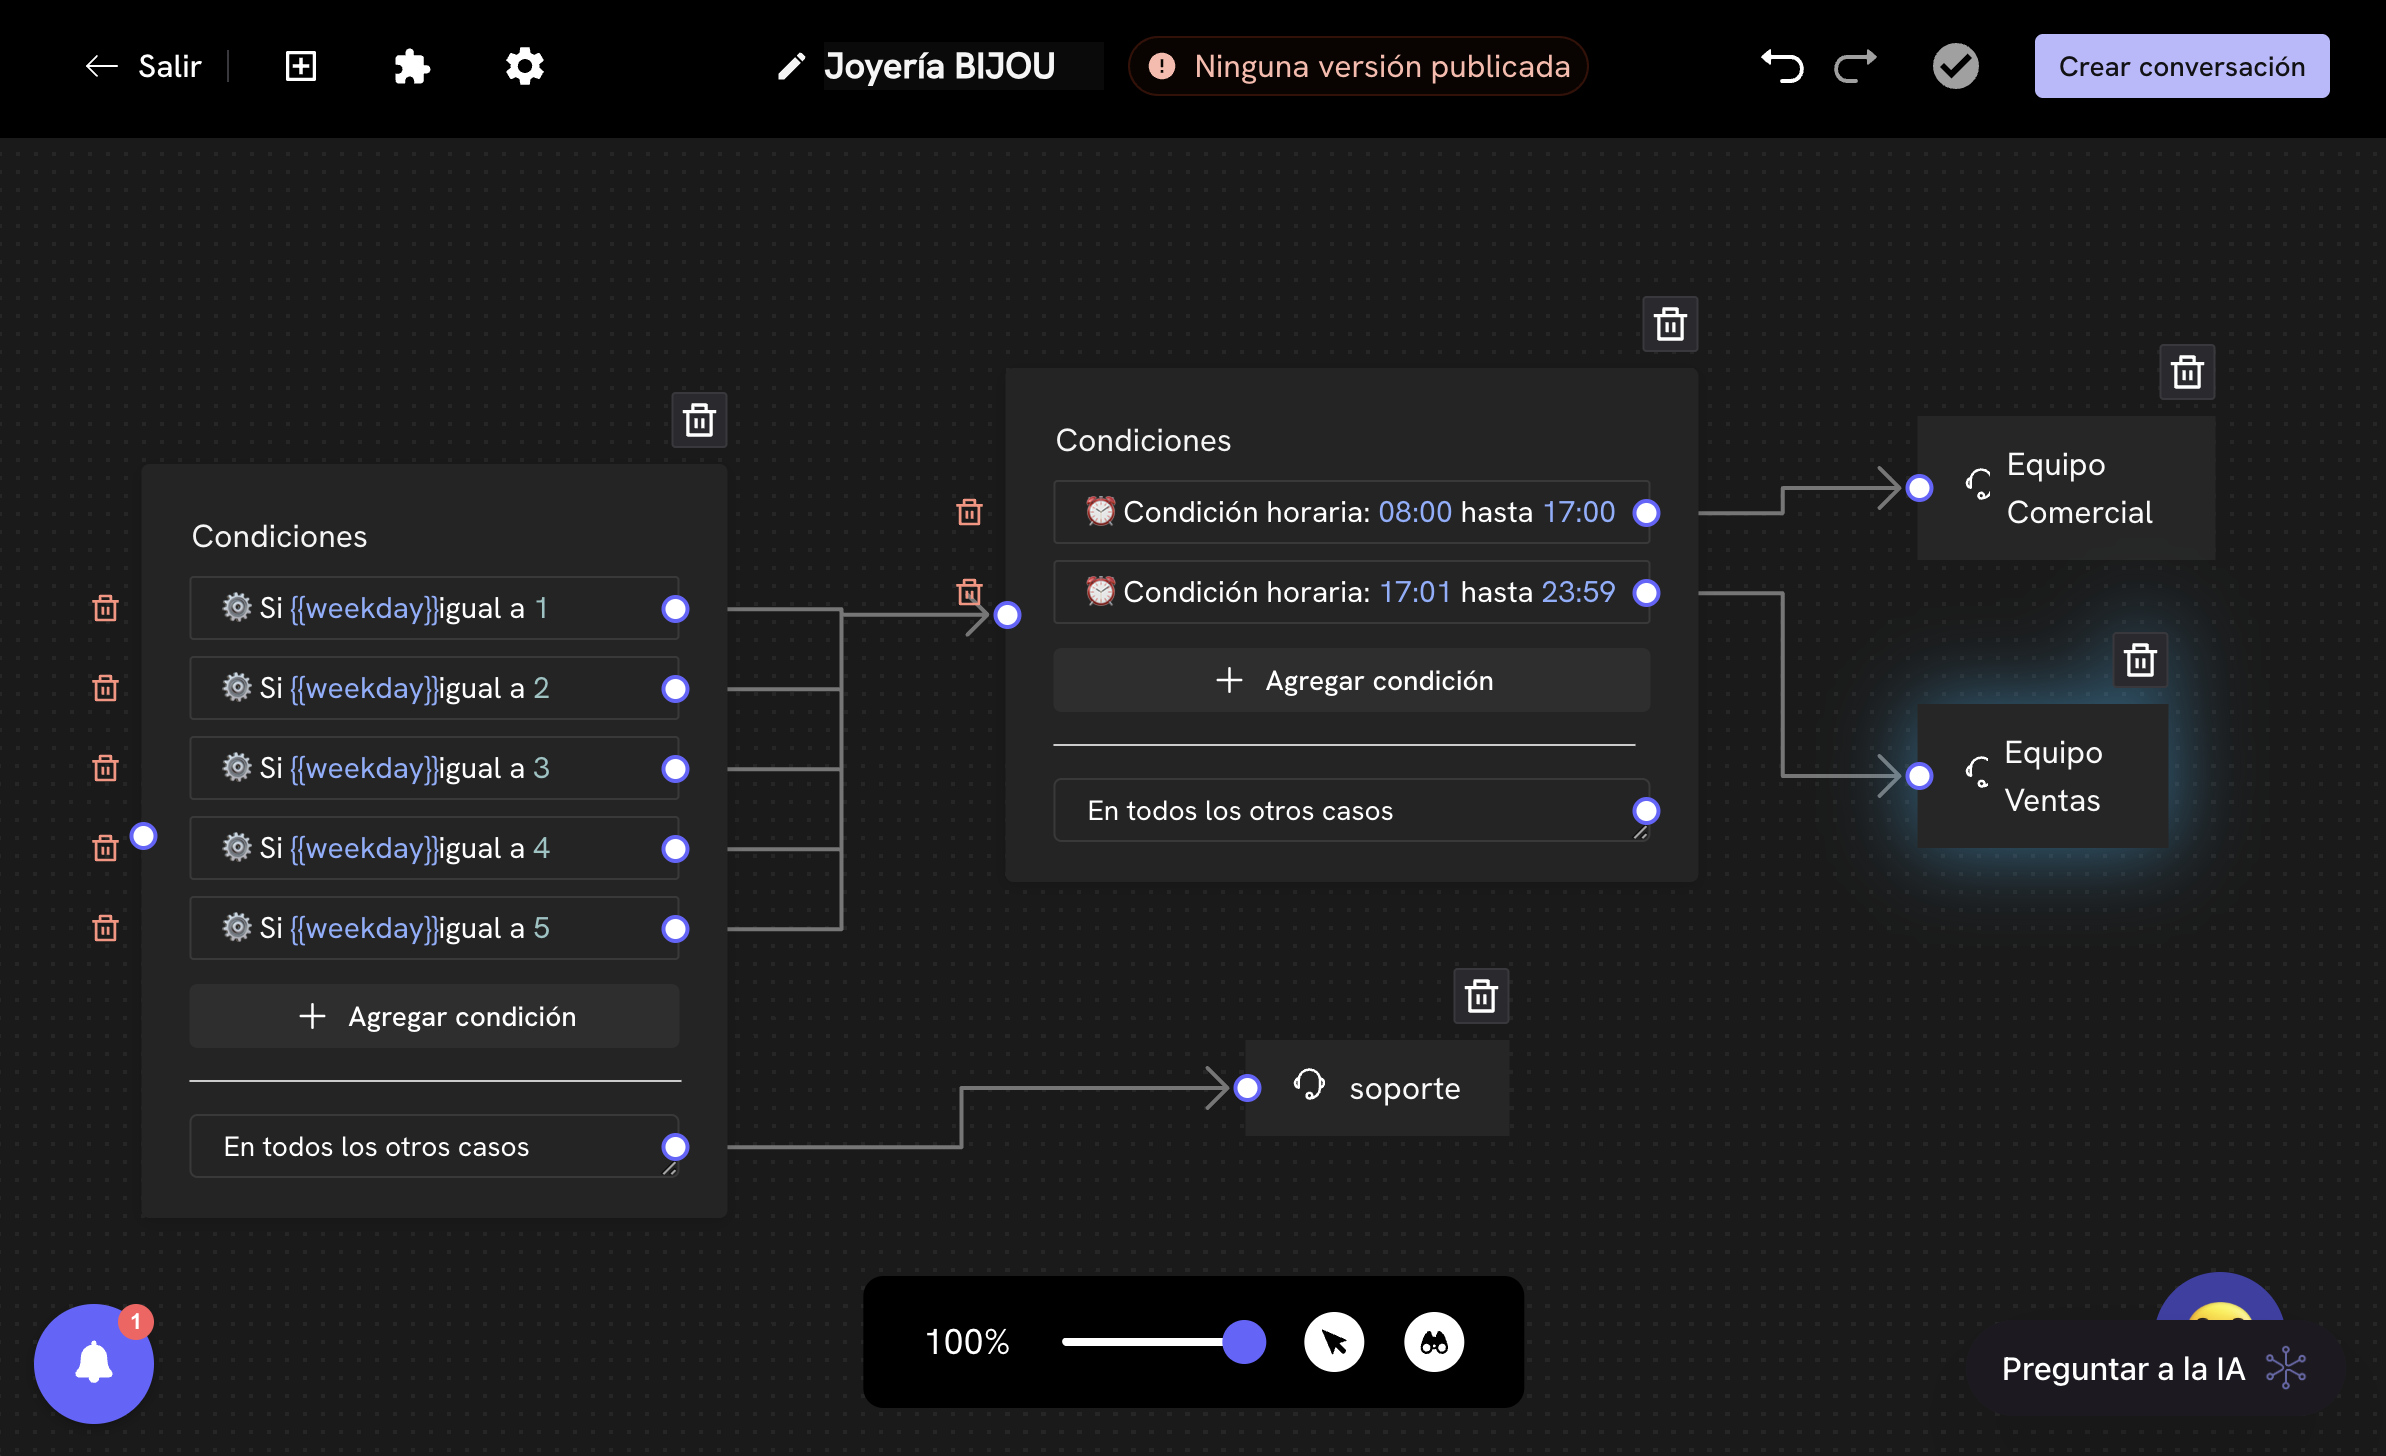Select the weekday igual a 2 condition row
Viewport: 2386px width, 1456px height.
434,688
